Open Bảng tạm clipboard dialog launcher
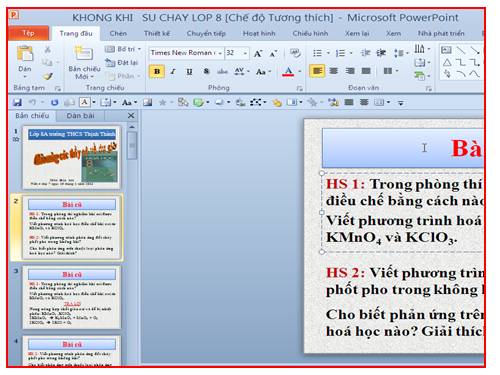 point(58,88)
